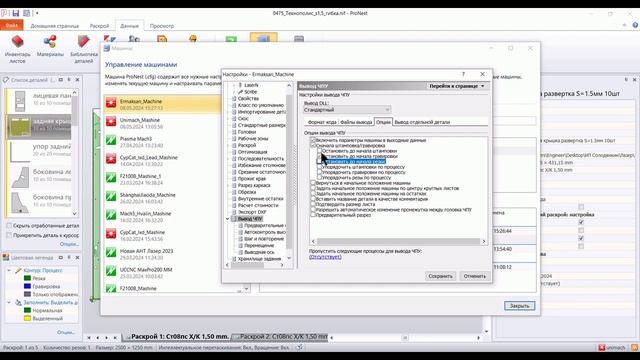Close the Список деталей panel with X icon

[x=77, y=80]
